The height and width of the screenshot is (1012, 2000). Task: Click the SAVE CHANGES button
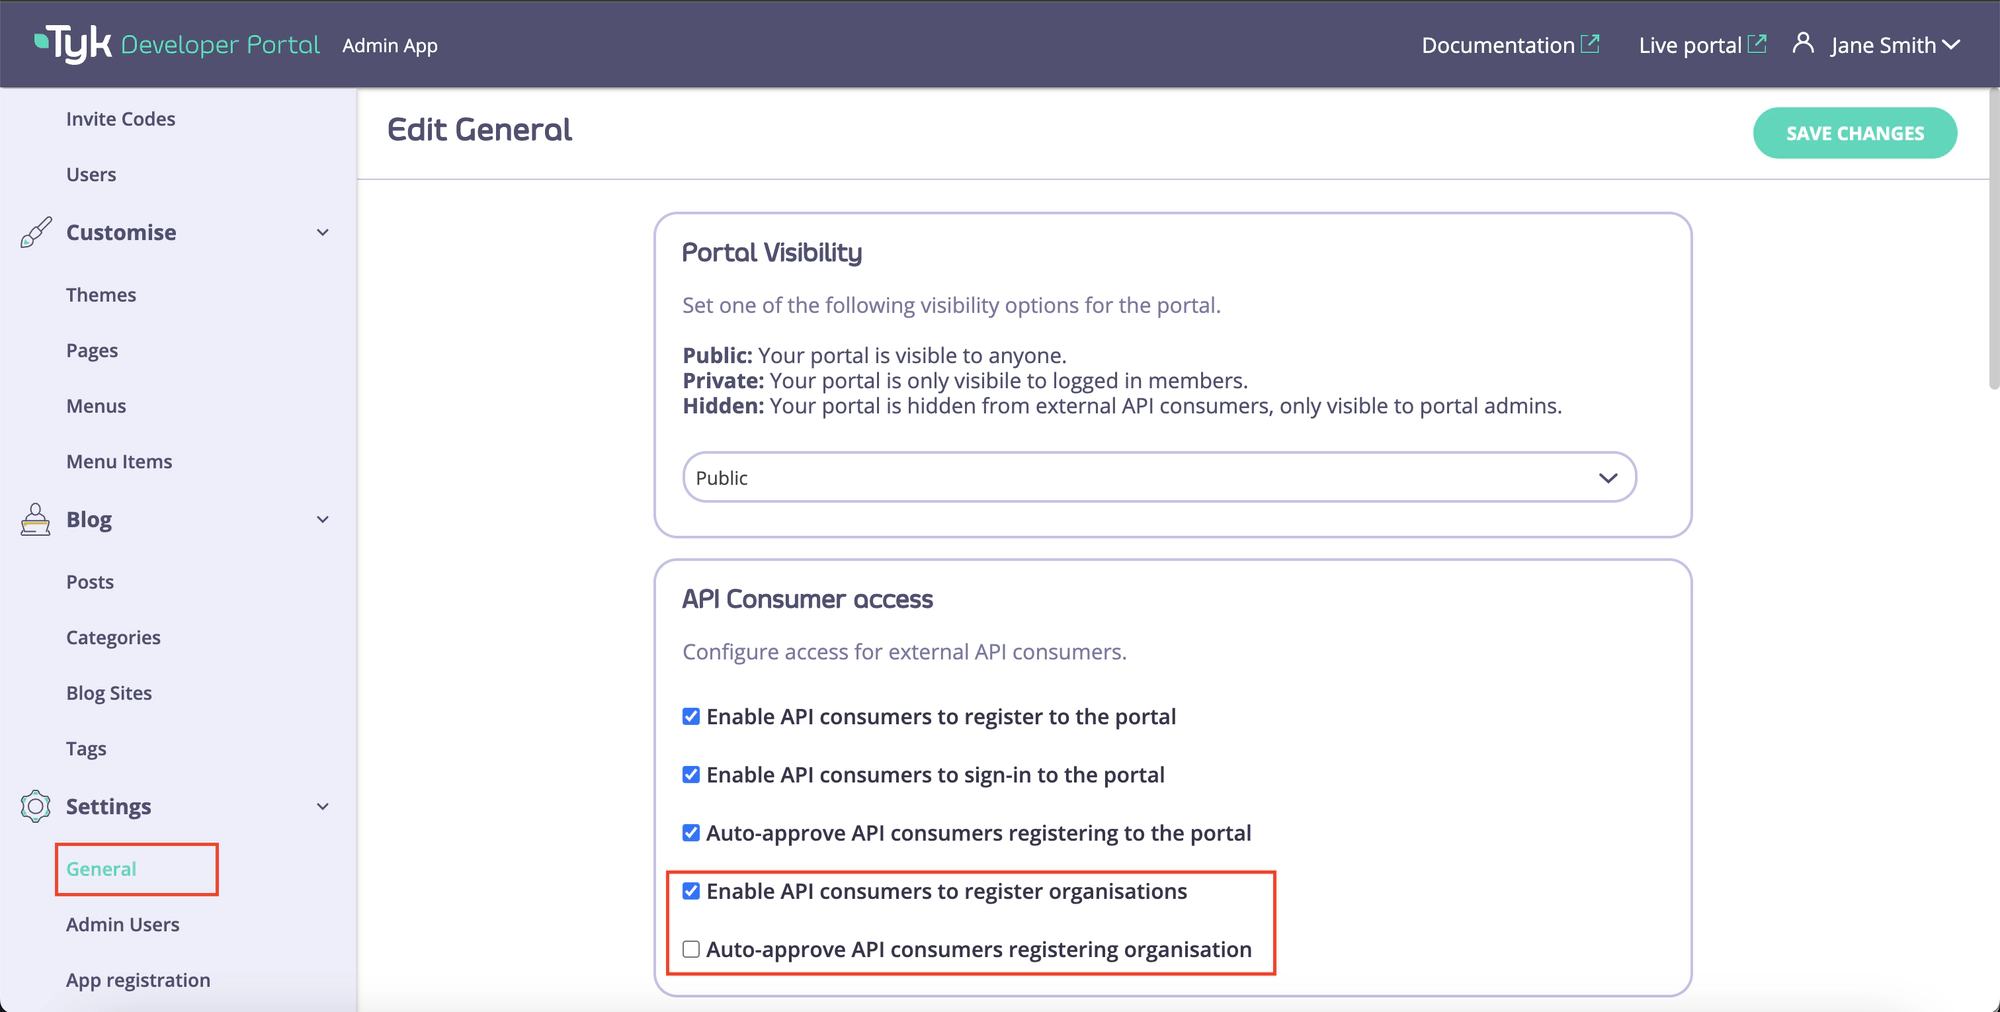point(1854,132)
